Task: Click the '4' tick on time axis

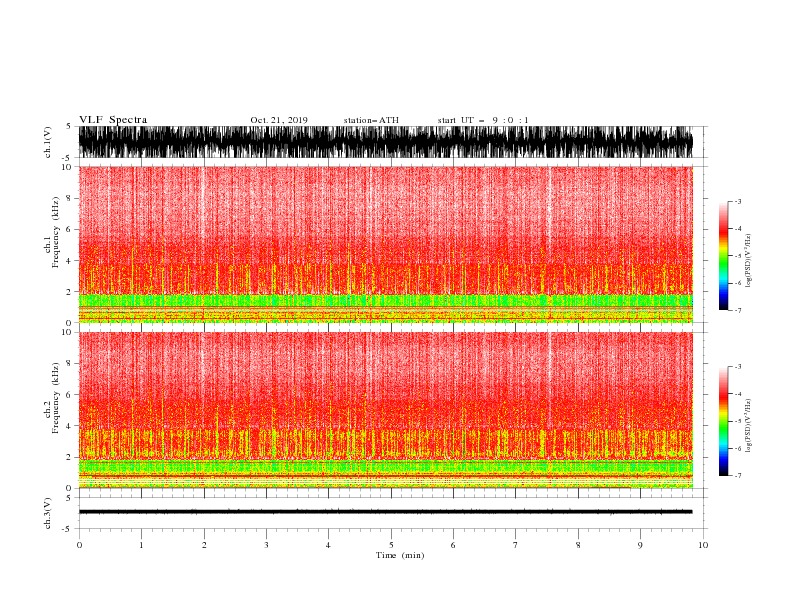Action: tap(329, 545)
